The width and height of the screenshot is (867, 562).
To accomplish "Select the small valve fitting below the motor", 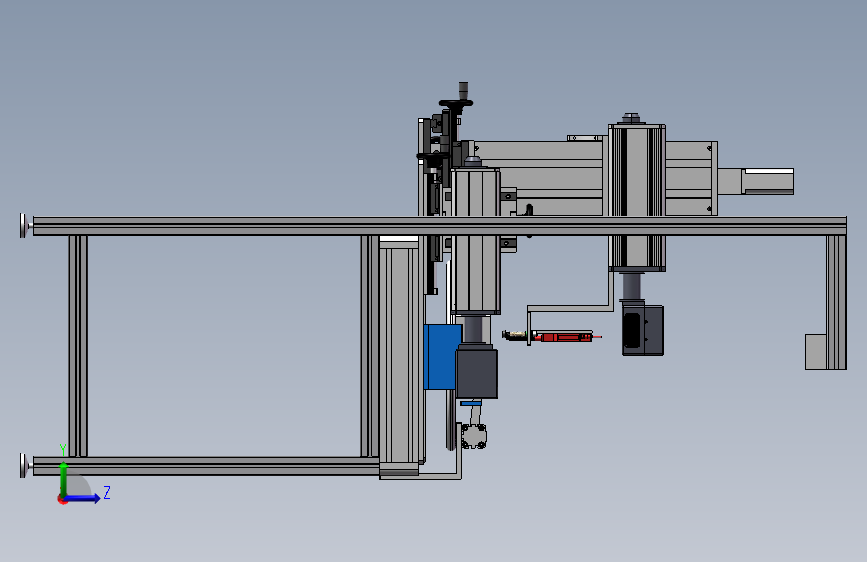I will [x=474, y=436].
